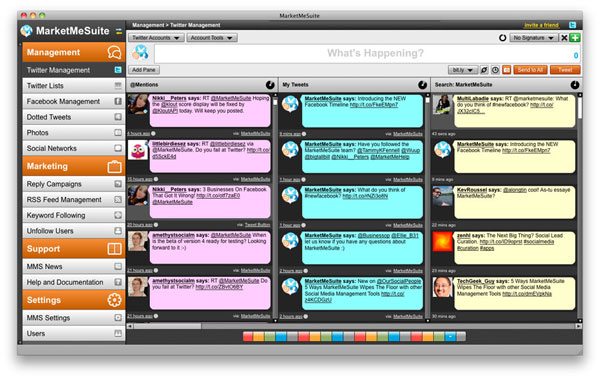
Task: Click the Search: MarketMeSuite pane header icon
Action: [x=575, y=85]
